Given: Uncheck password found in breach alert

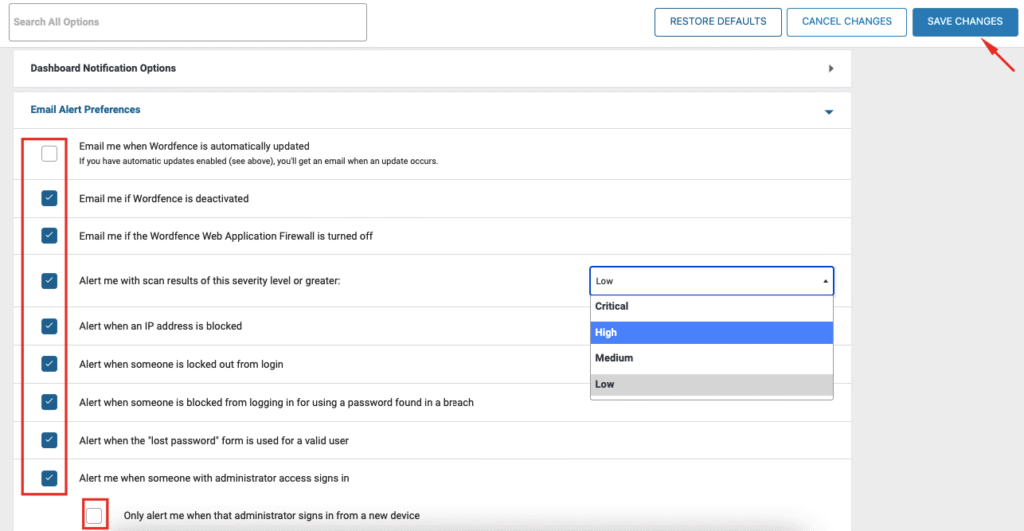Looking at the screenshot, I should coord(49,402).
